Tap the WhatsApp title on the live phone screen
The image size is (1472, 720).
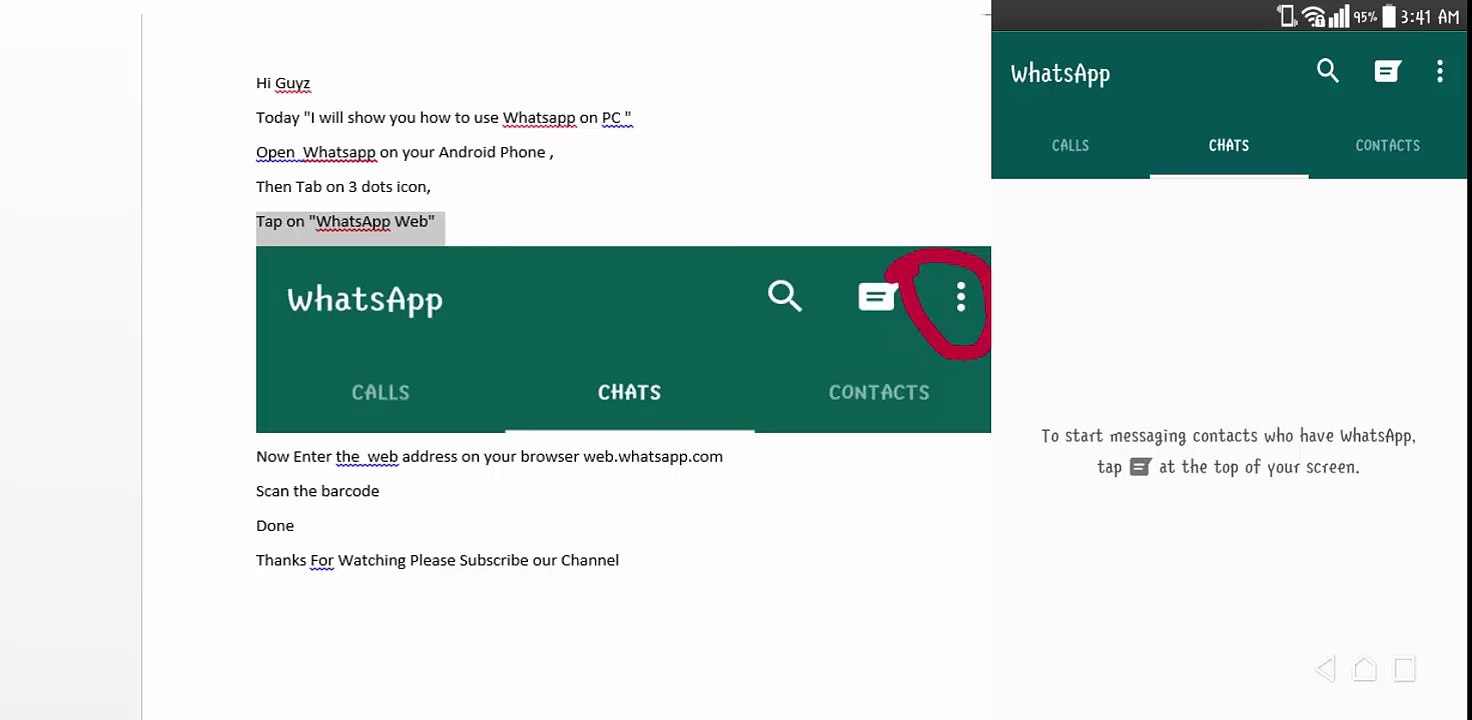click(1060, 73)
